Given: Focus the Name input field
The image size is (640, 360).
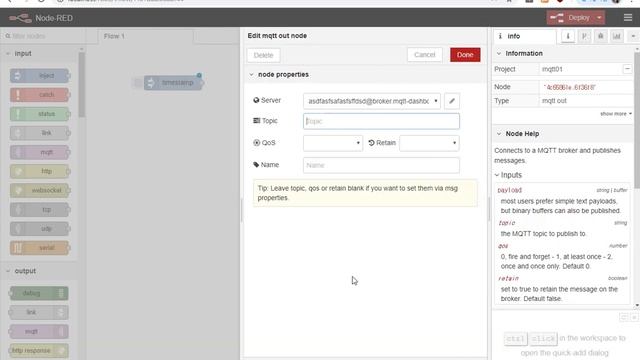Looking at the screenshot, I should coord(381,165).
